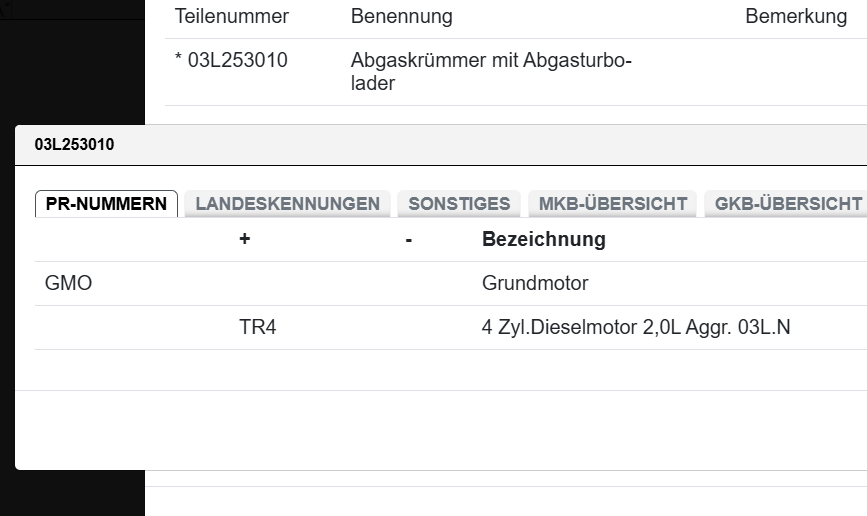
Task: Click the Benennung column header
Action: coord(401,17)
